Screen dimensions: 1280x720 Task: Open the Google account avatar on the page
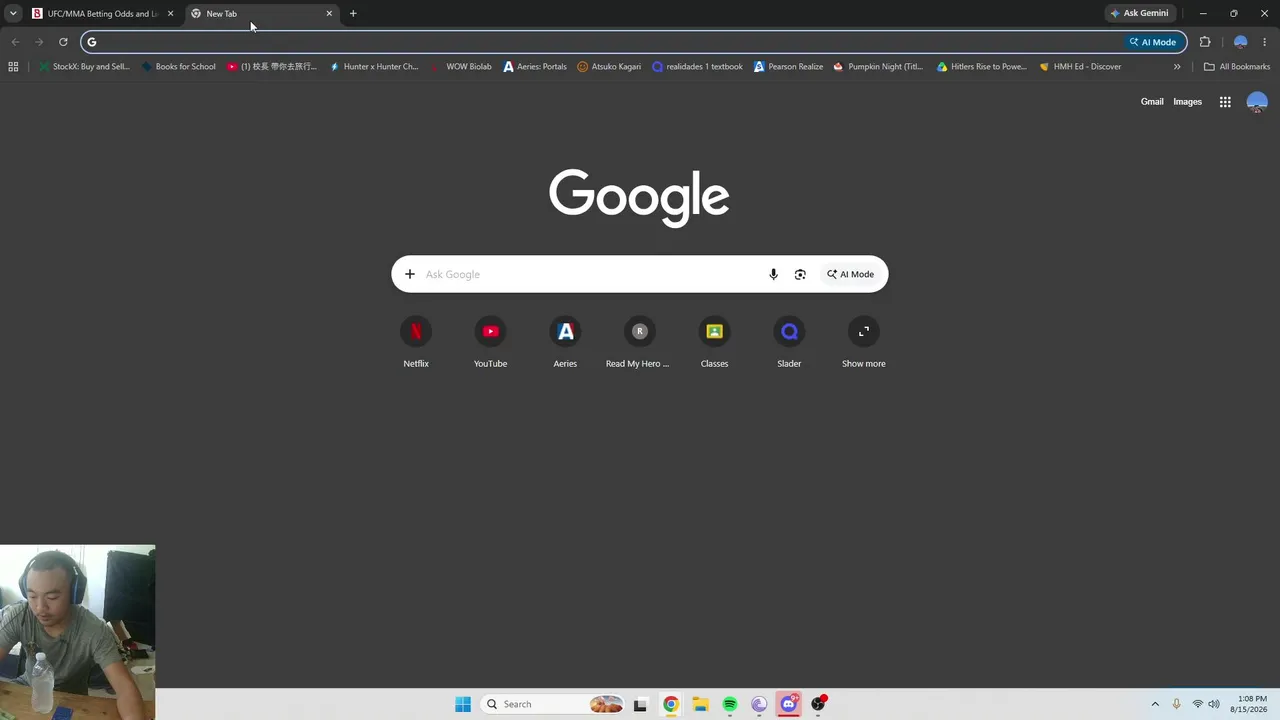1257,102
